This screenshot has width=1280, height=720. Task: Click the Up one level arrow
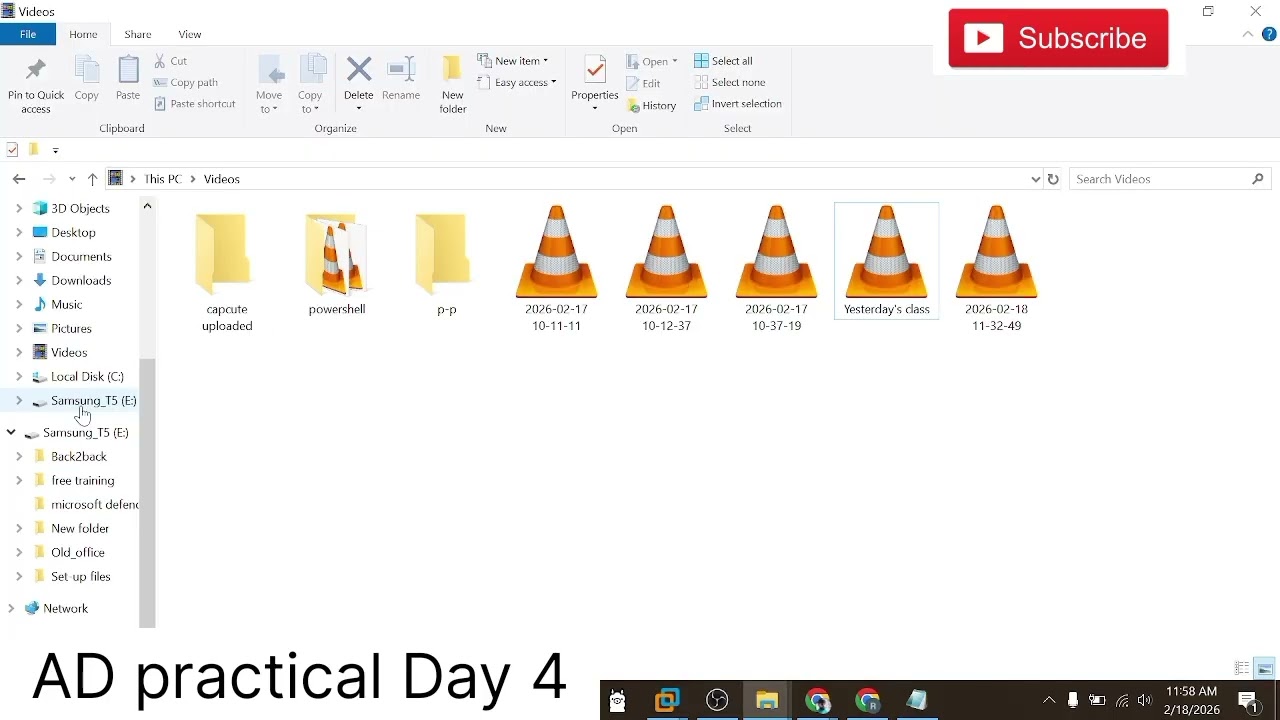tap(92, 179)
